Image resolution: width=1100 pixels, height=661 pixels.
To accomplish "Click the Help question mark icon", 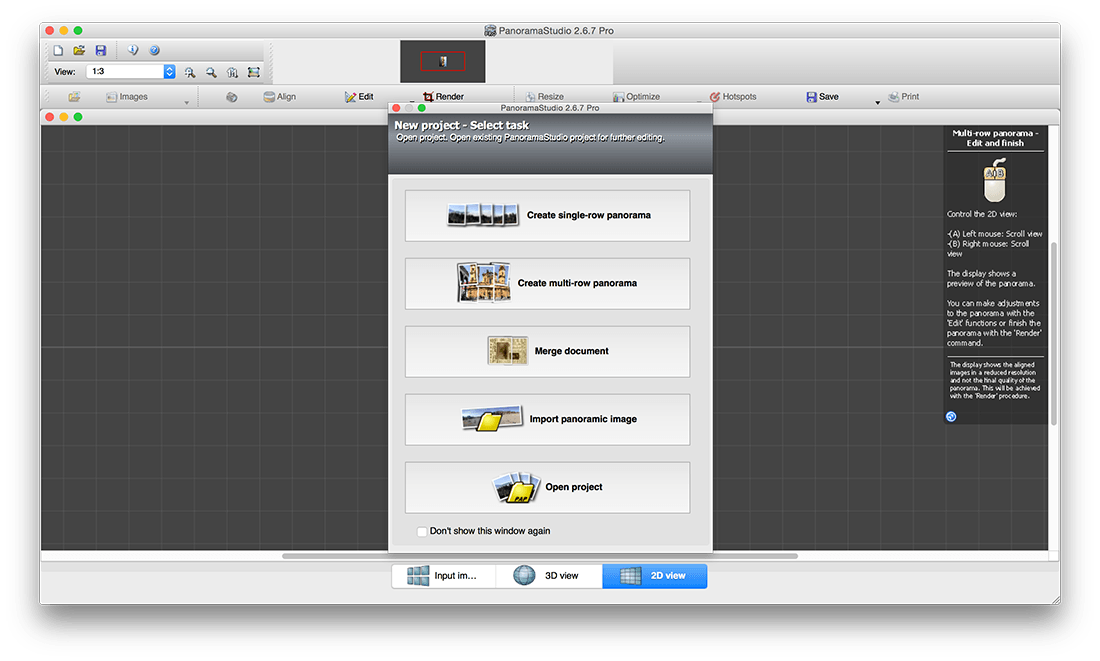I will (155, 51).
